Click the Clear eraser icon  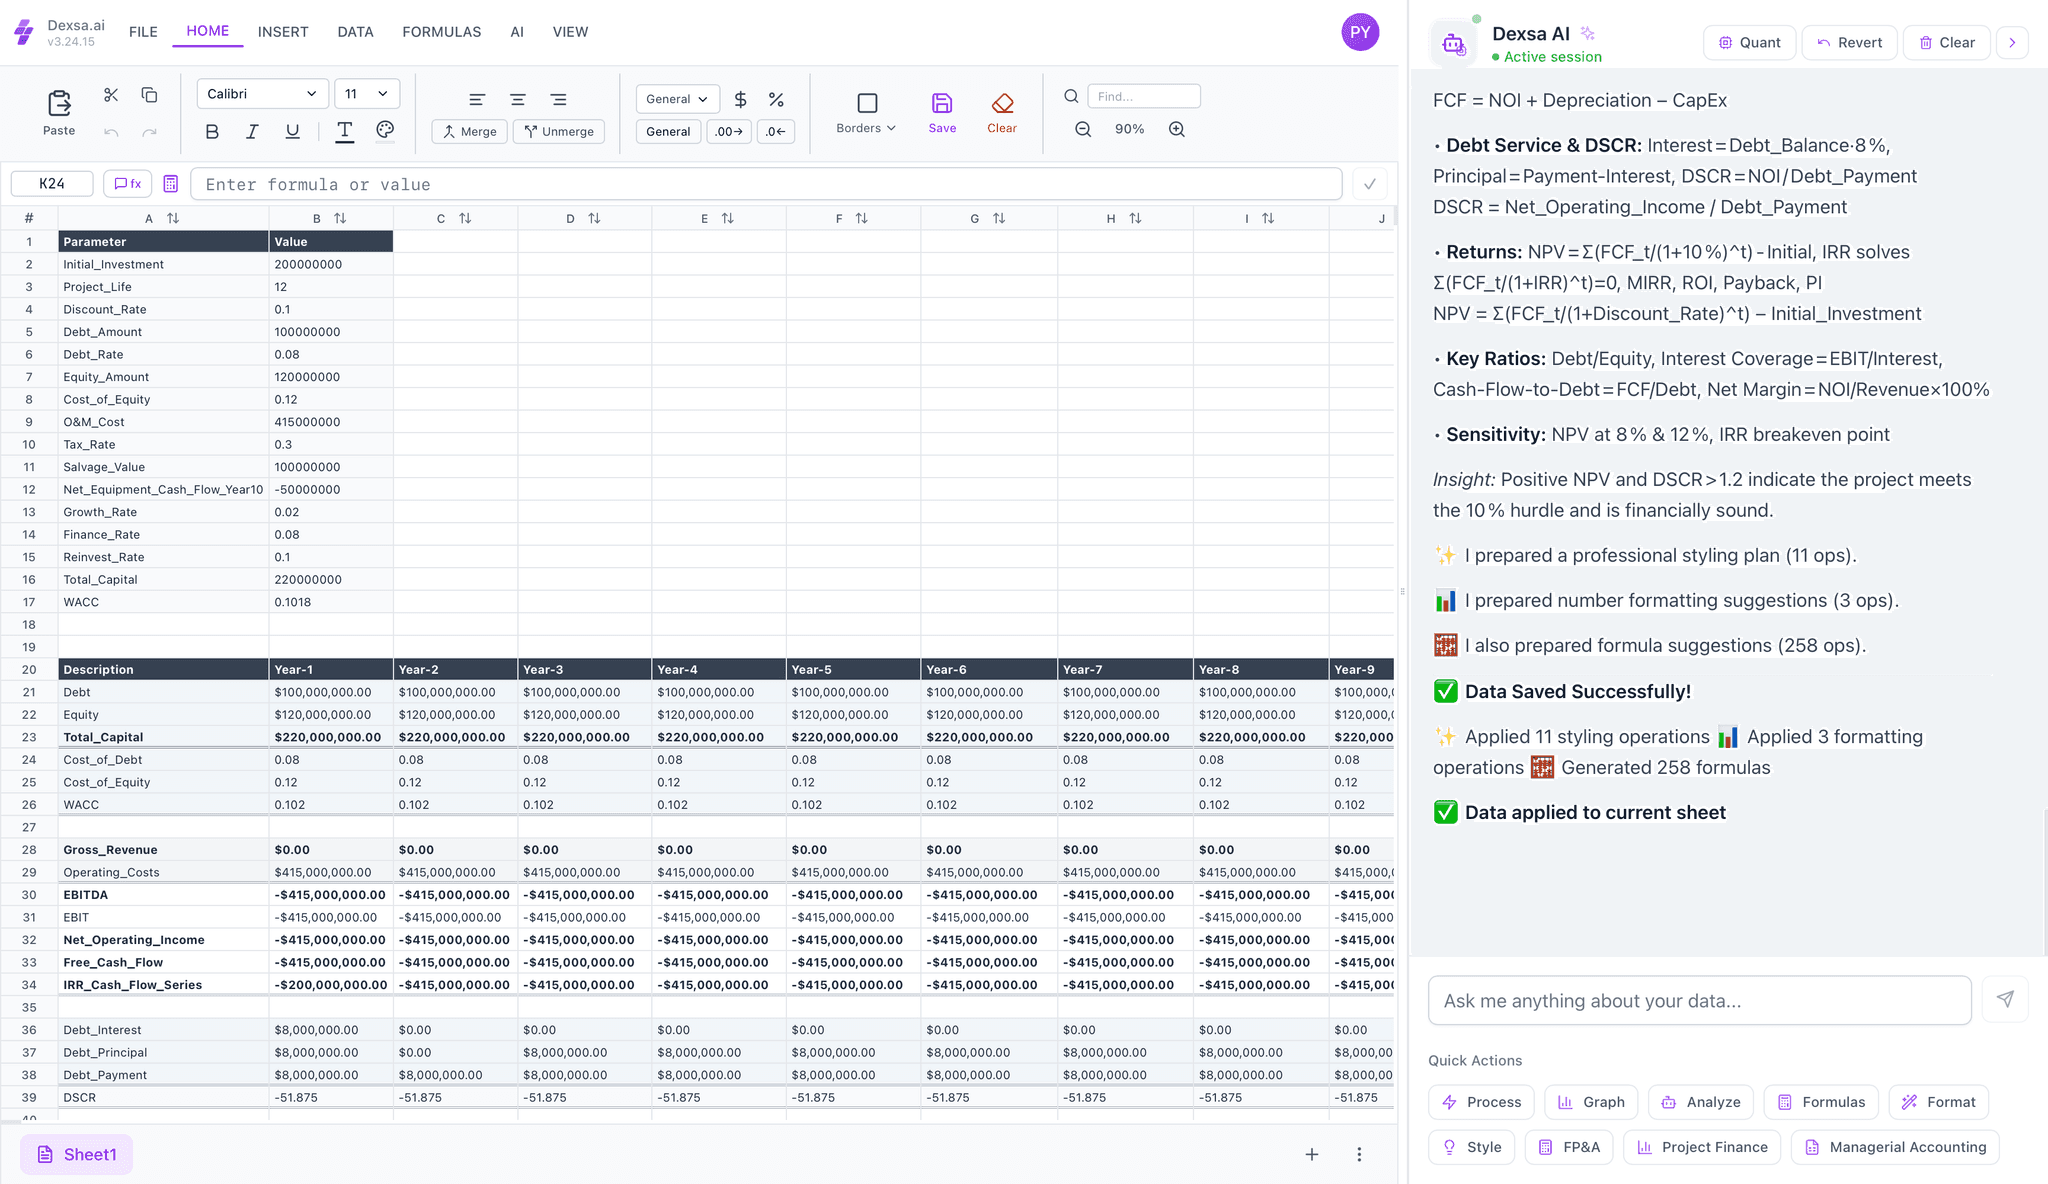(x=1002, y=103)
